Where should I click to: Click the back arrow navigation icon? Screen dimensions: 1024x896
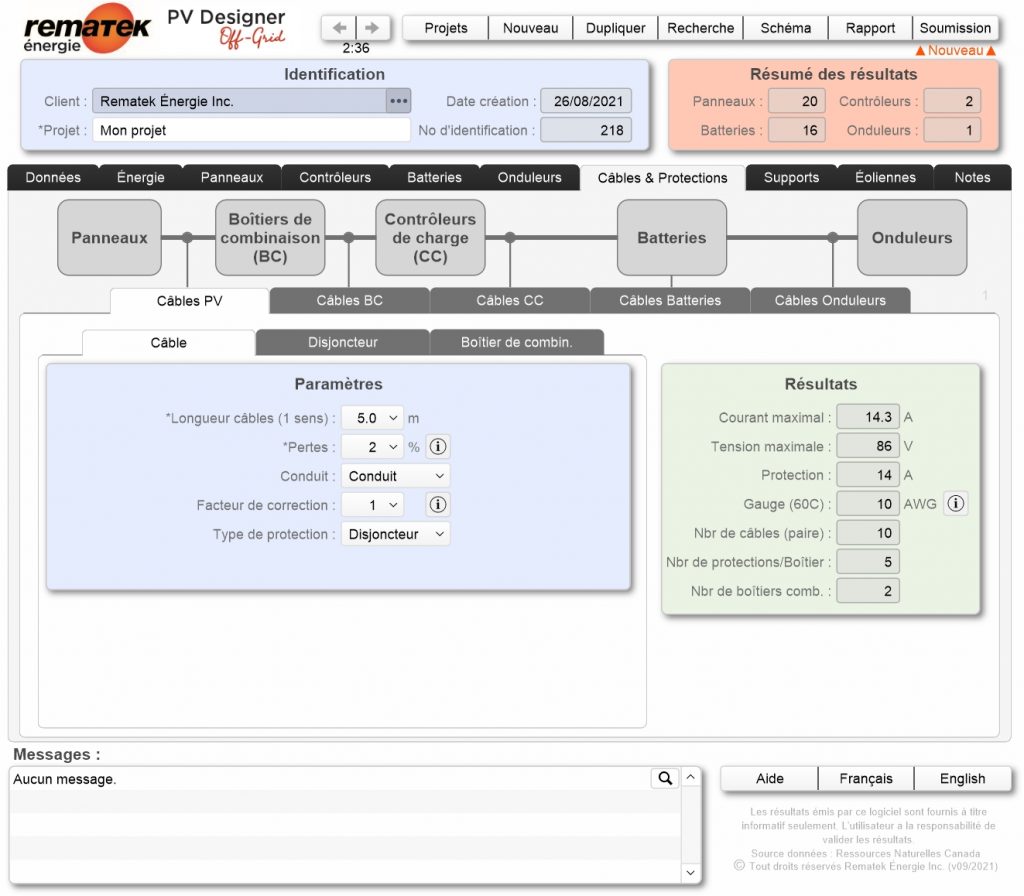point(340,28)
